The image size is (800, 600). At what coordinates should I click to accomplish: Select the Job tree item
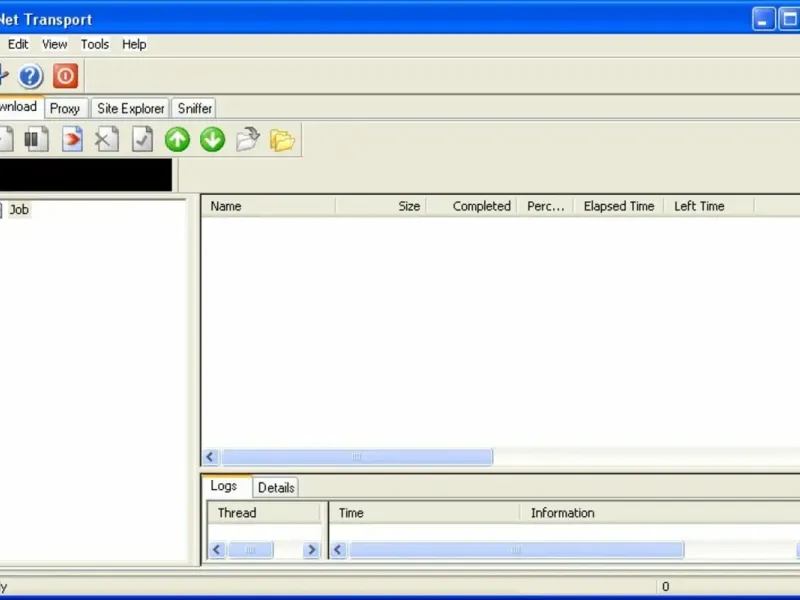(x=19, y=210)
